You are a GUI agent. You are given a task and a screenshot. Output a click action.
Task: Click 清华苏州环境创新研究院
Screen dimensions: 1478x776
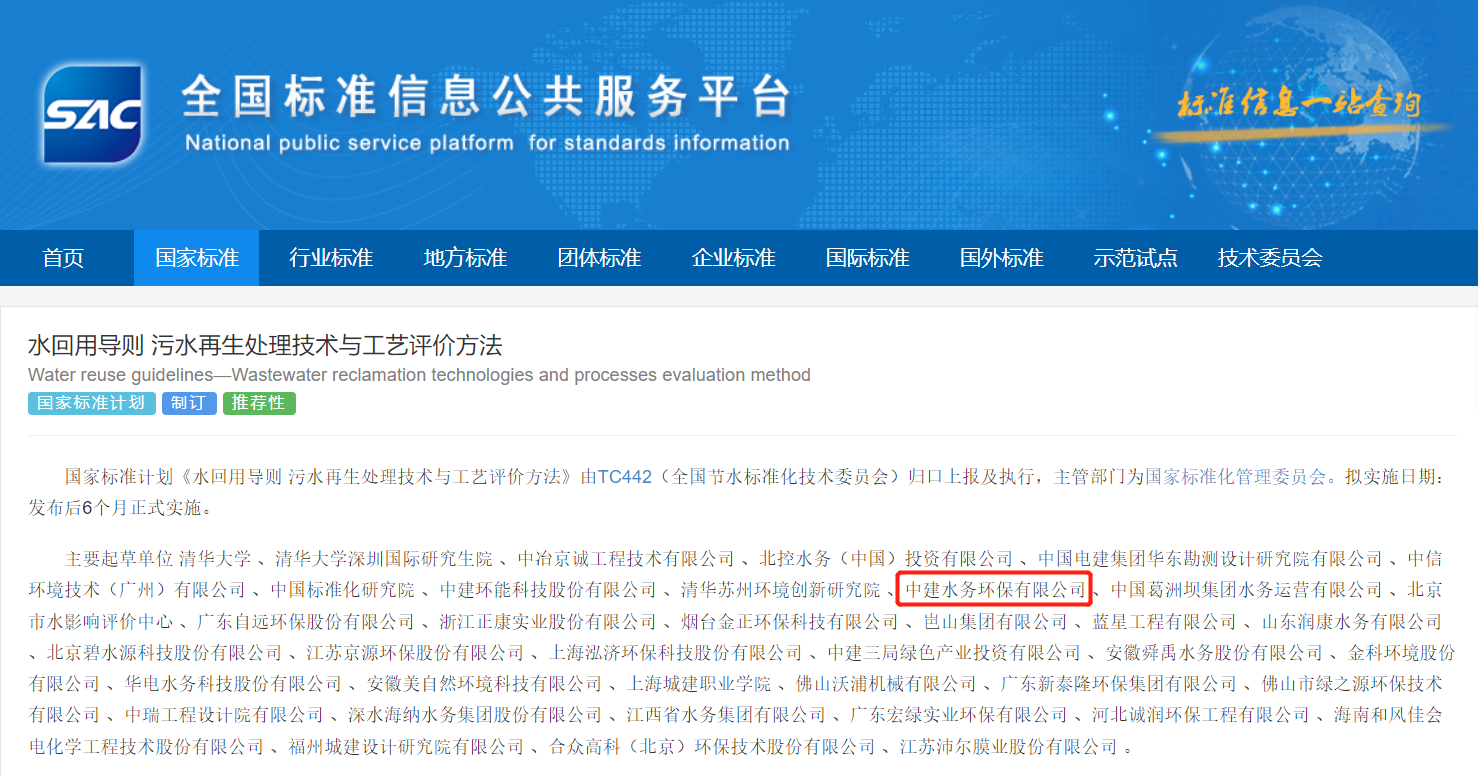click(x=781, y=590)
